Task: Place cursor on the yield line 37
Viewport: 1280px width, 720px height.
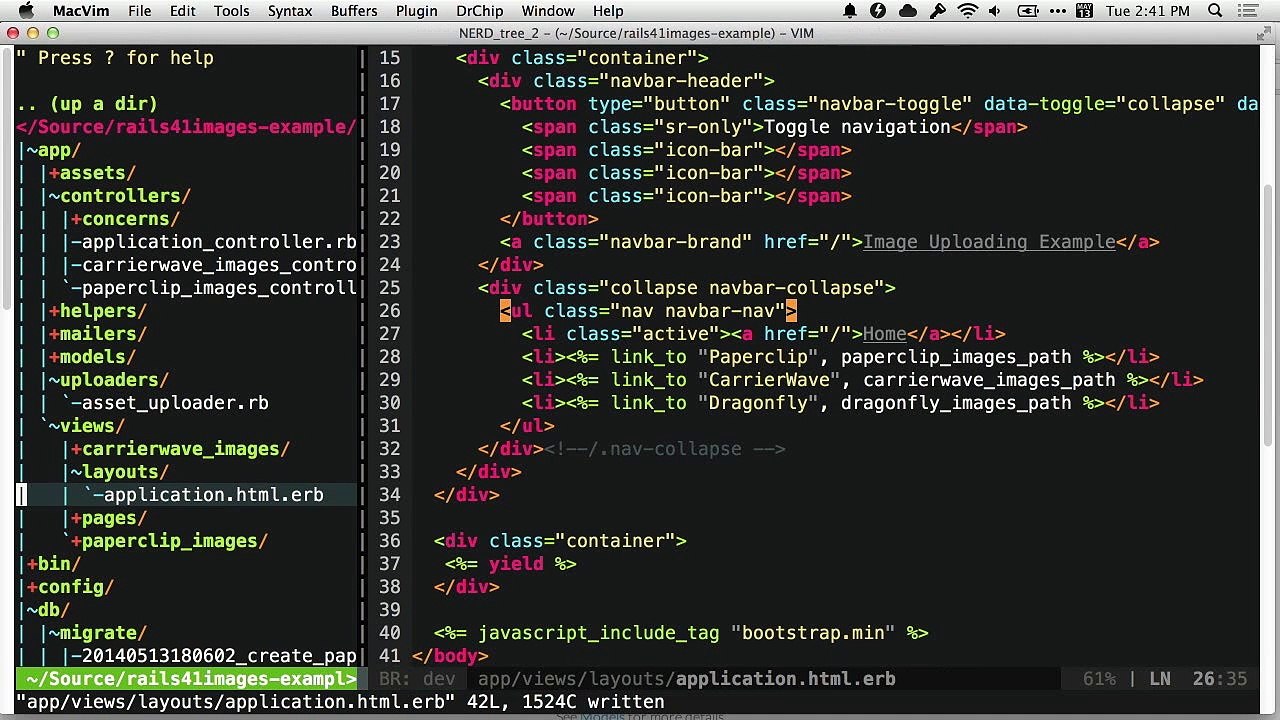Action: click(x=511, y=564)
